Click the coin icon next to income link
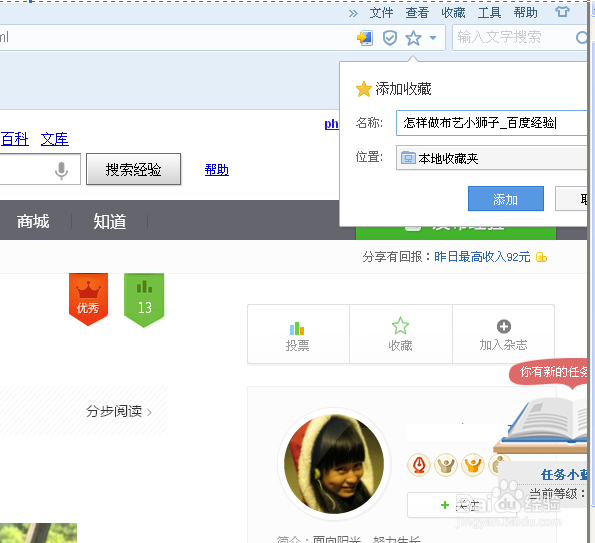This screenshot has height=543, width=595. [x=541, y=257]
